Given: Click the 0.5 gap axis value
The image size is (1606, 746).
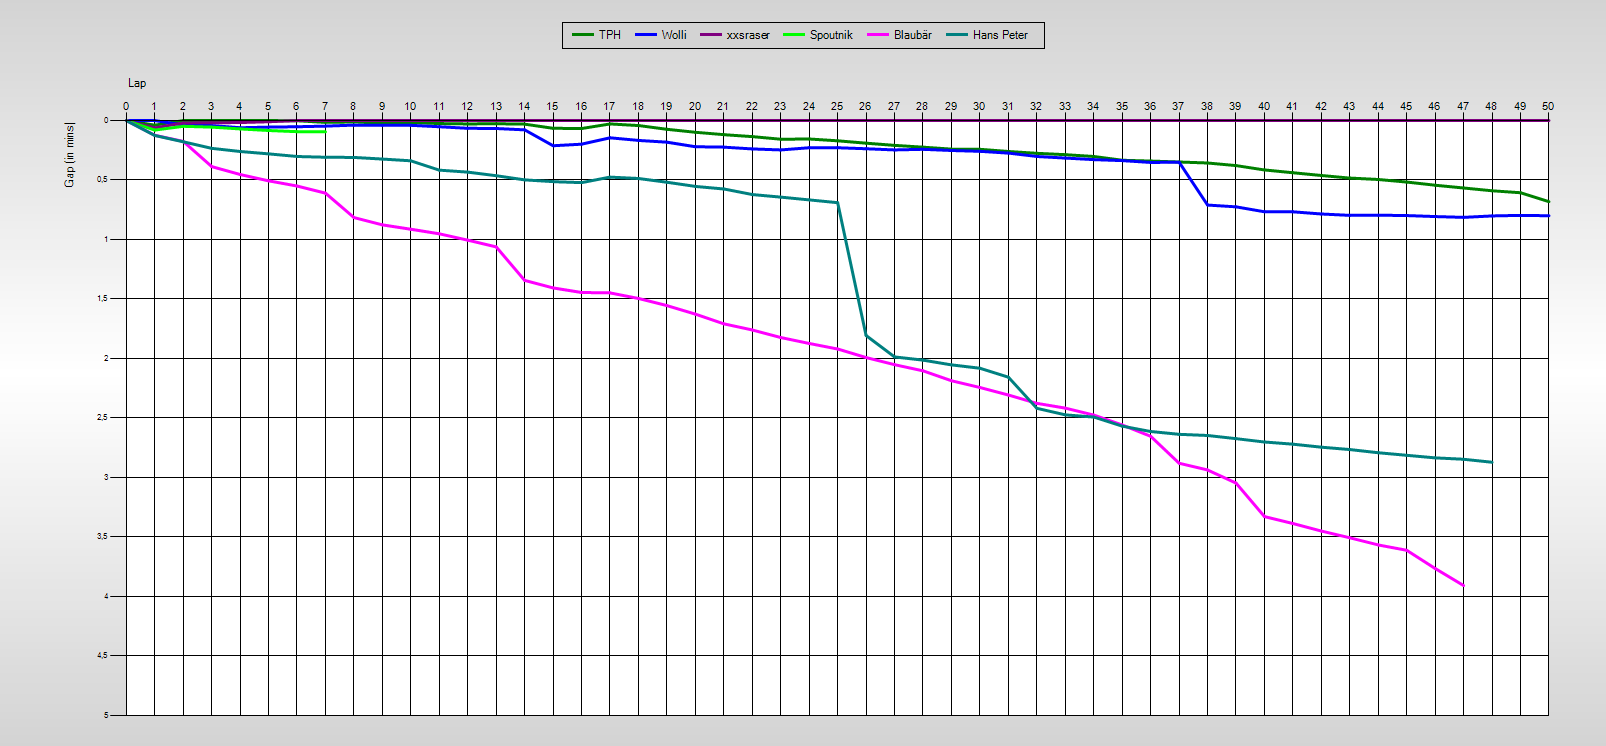Looking at the screenshot, I should [x=102, y=180].
